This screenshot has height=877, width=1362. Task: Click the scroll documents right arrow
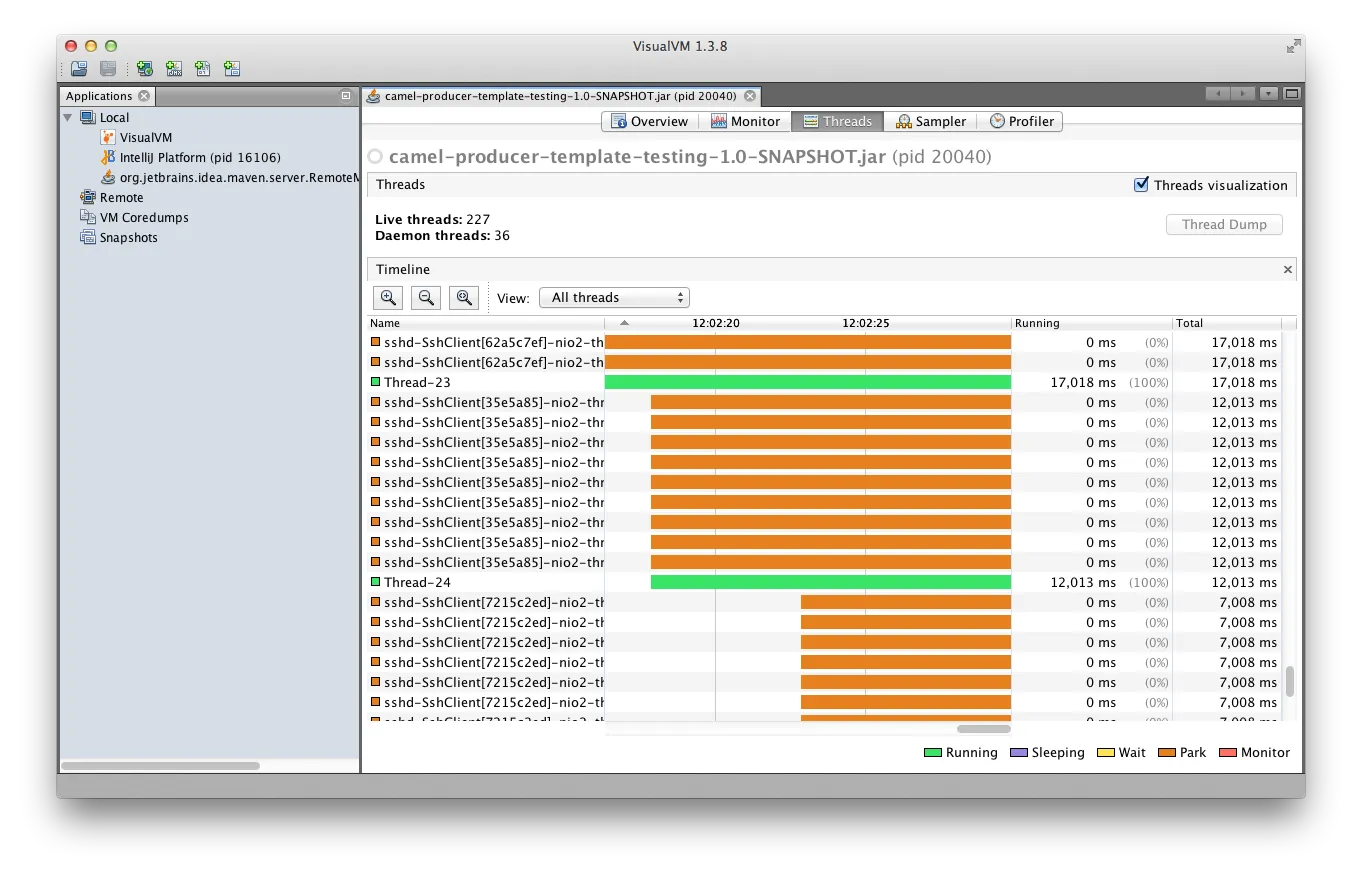pyautogui.click(x=1243, y=94)
